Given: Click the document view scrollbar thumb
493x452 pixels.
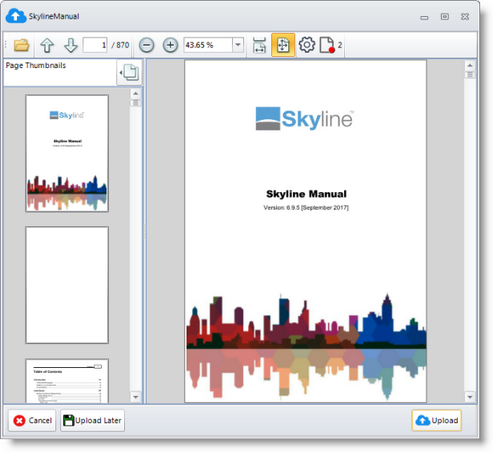Looking at the screenshot, I should point(470,75).
